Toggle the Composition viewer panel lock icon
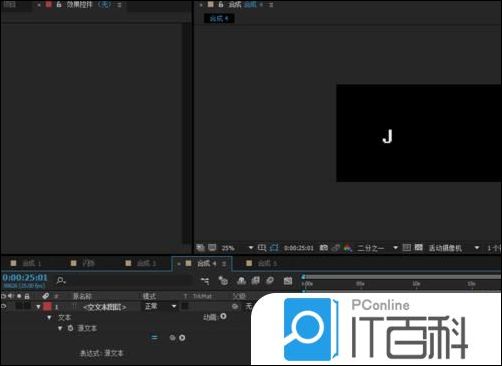 coord(221,5)
